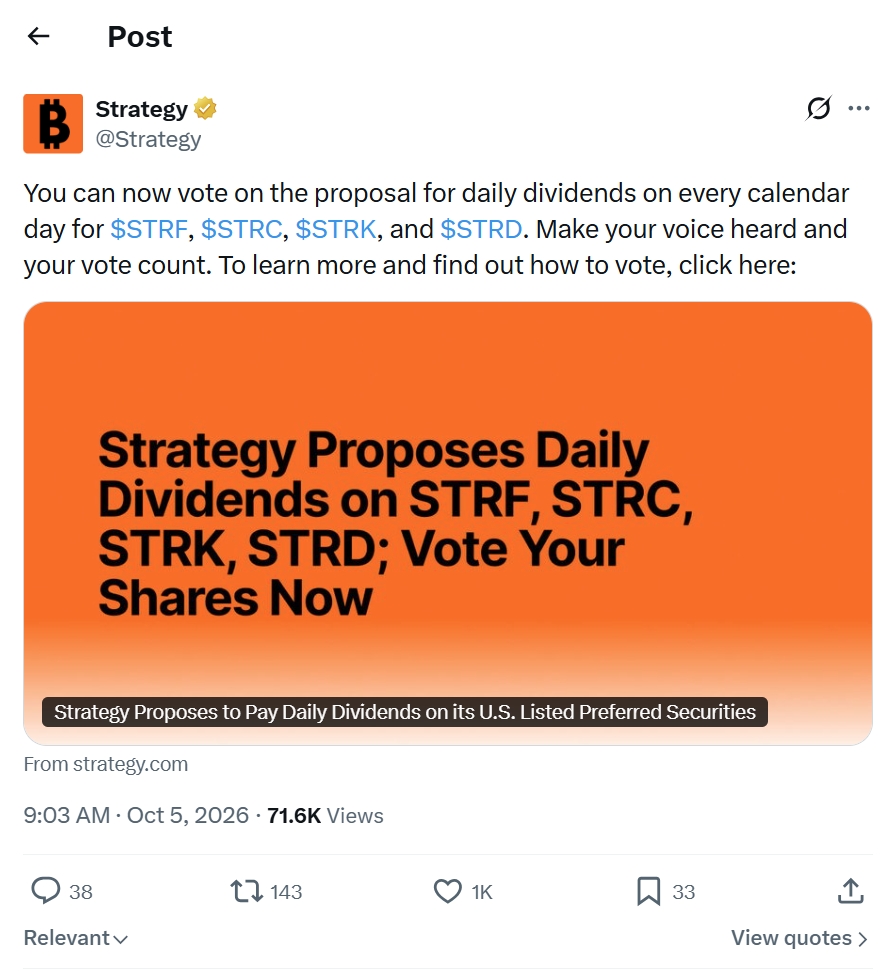Click the gold verified badge
The width and height of the screenshot is (889, 972).
pos(205,108)
